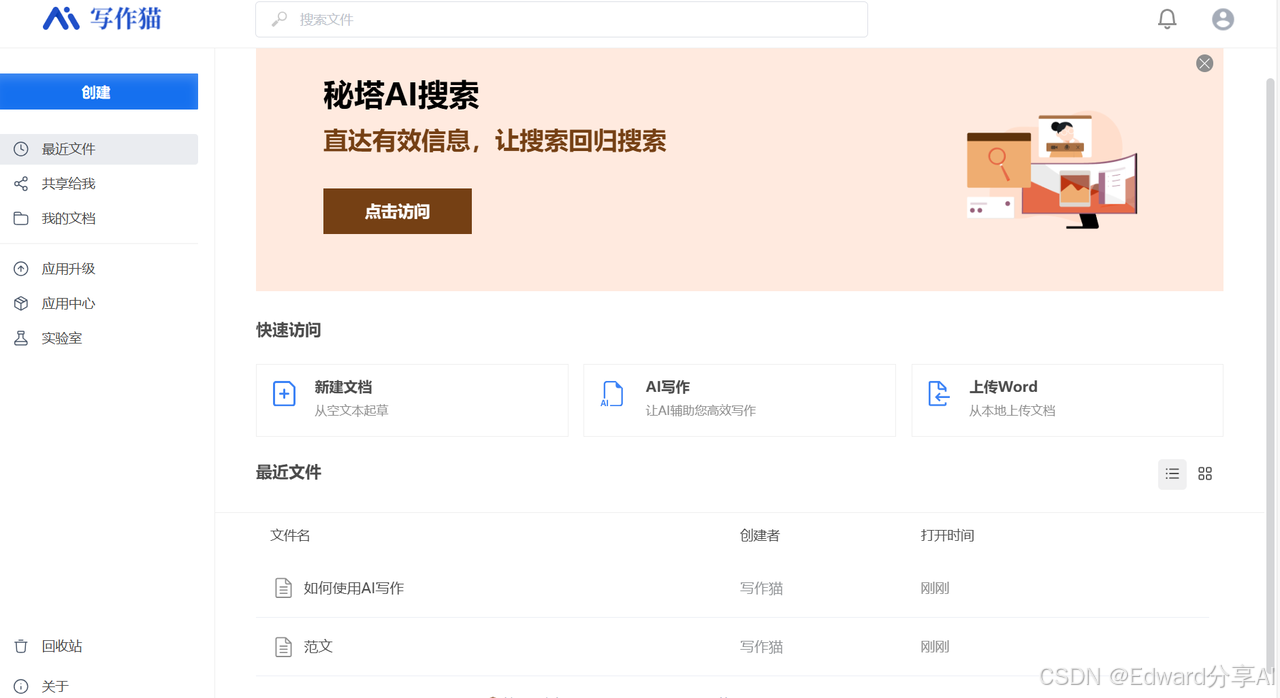This screenshot has width=1280, height=698.
Task: Click 刚刚 time in 范文 row
Action: (x=934, y=647)
